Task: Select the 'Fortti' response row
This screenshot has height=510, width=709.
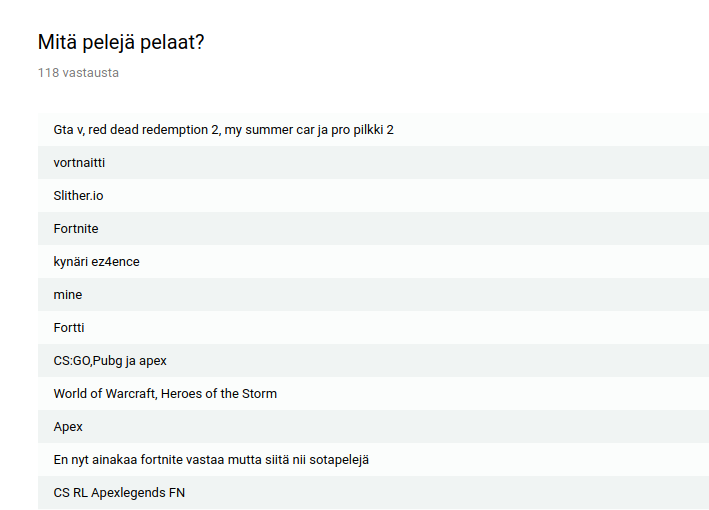Action: [x=70, y=328]
